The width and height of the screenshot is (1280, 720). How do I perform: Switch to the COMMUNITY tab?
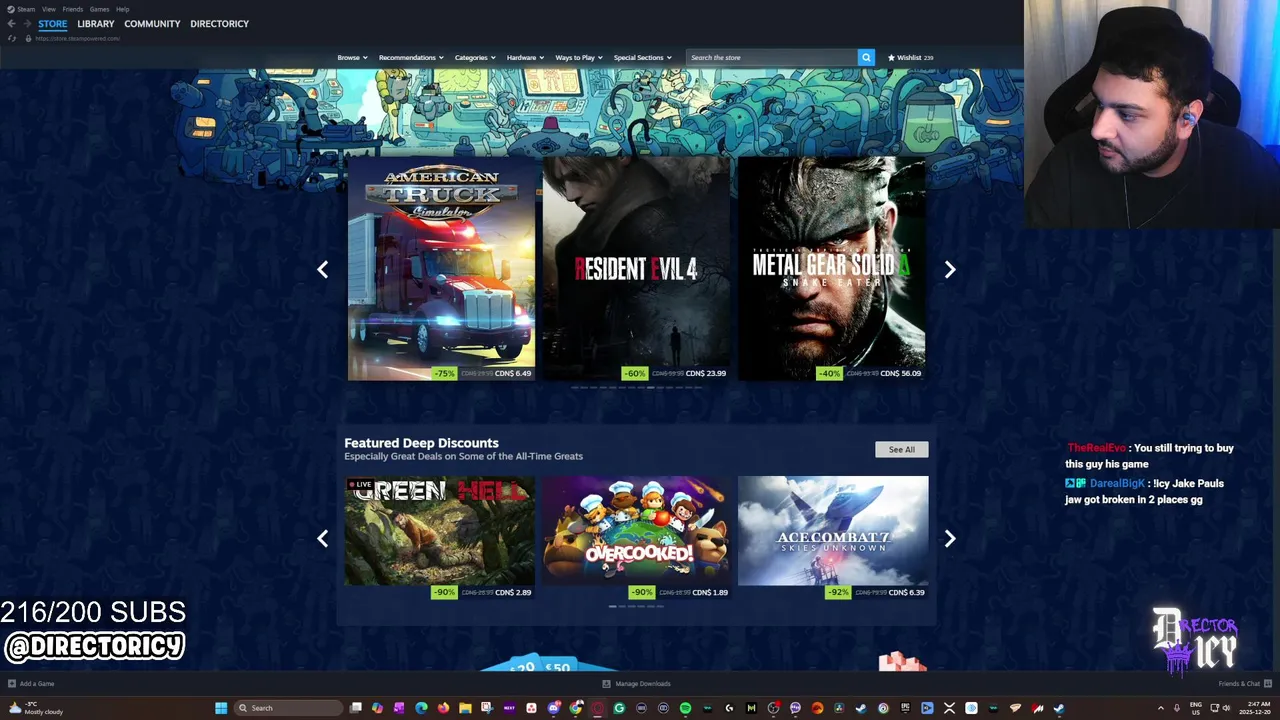pos(152,24)
